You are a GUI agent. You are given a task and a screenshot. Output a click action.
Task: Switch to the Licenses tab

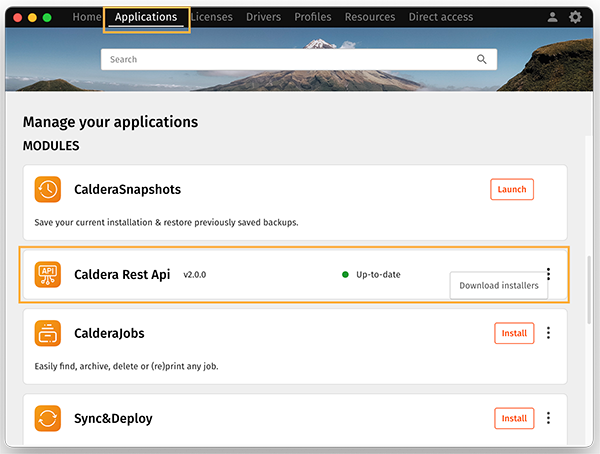[x=212, y=17]
